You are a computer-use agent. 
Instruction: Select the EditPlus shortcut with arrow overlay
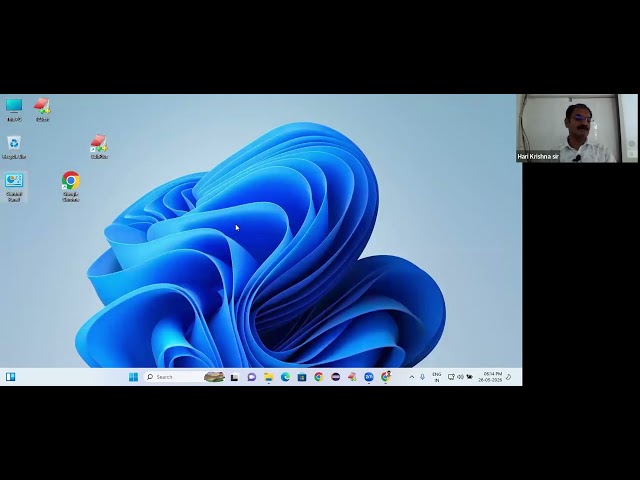tap(99, 147)
